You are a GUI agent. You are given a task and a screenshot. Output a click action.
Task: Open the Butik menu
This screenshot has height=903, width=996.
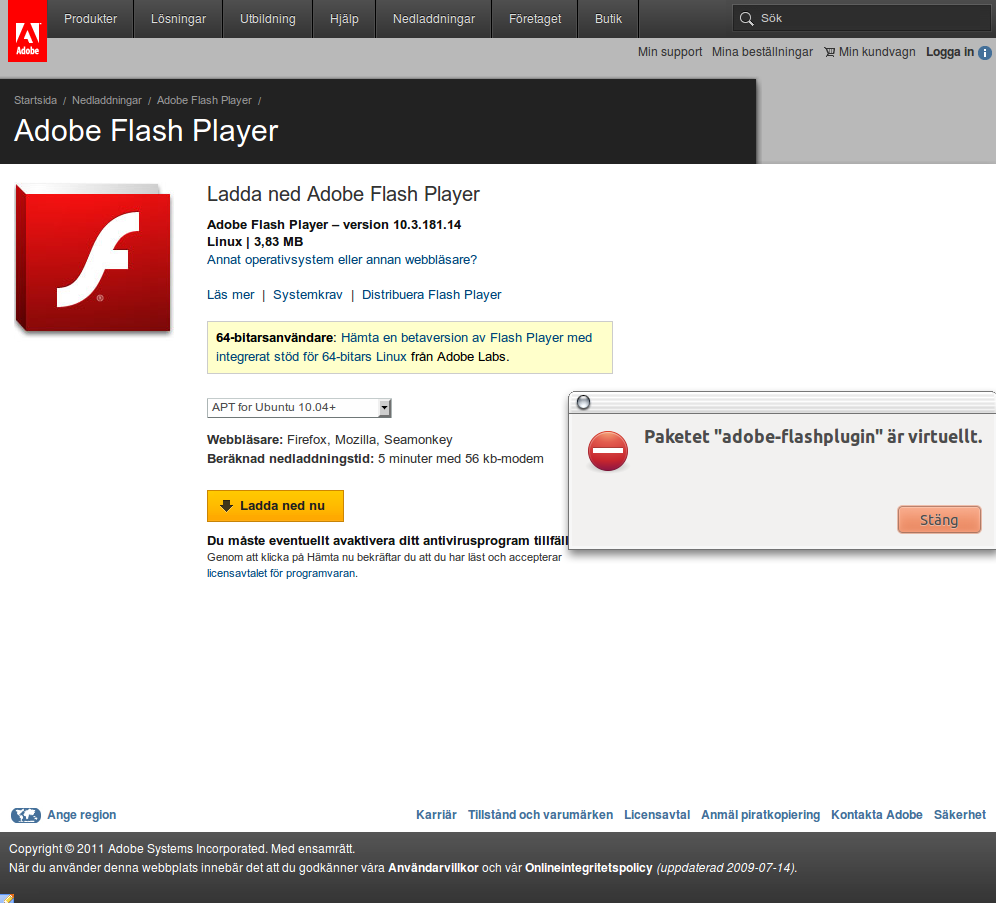(x=609, y=19)
